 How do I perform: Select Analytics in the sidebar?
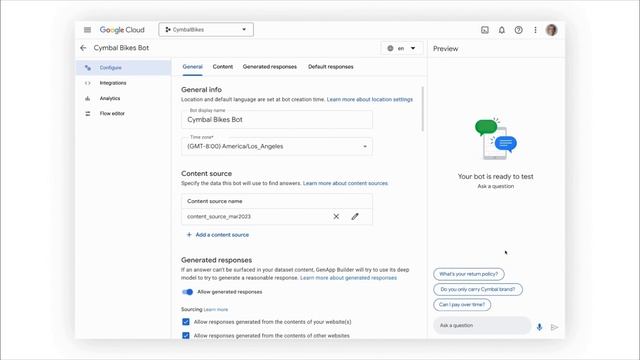(123, 98)
